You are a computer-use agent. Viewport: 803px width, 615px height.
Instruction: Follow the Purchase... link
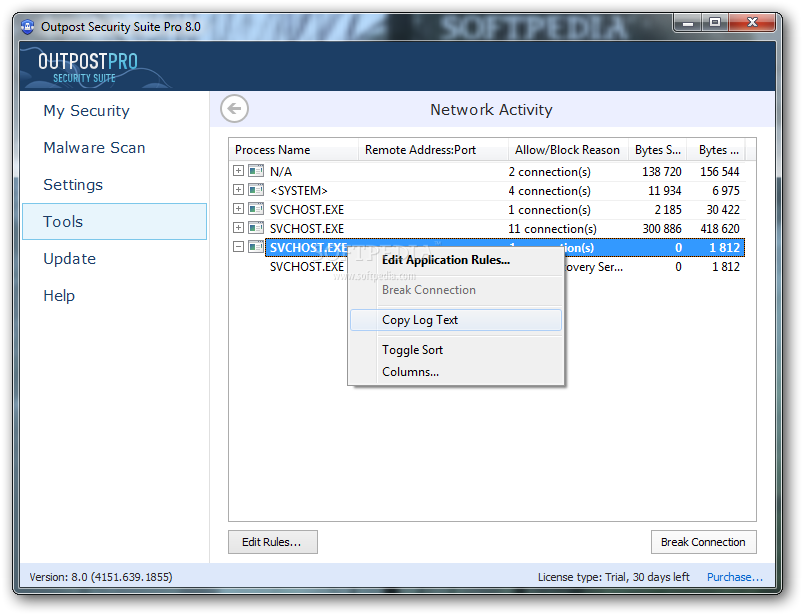pos(734,577)
